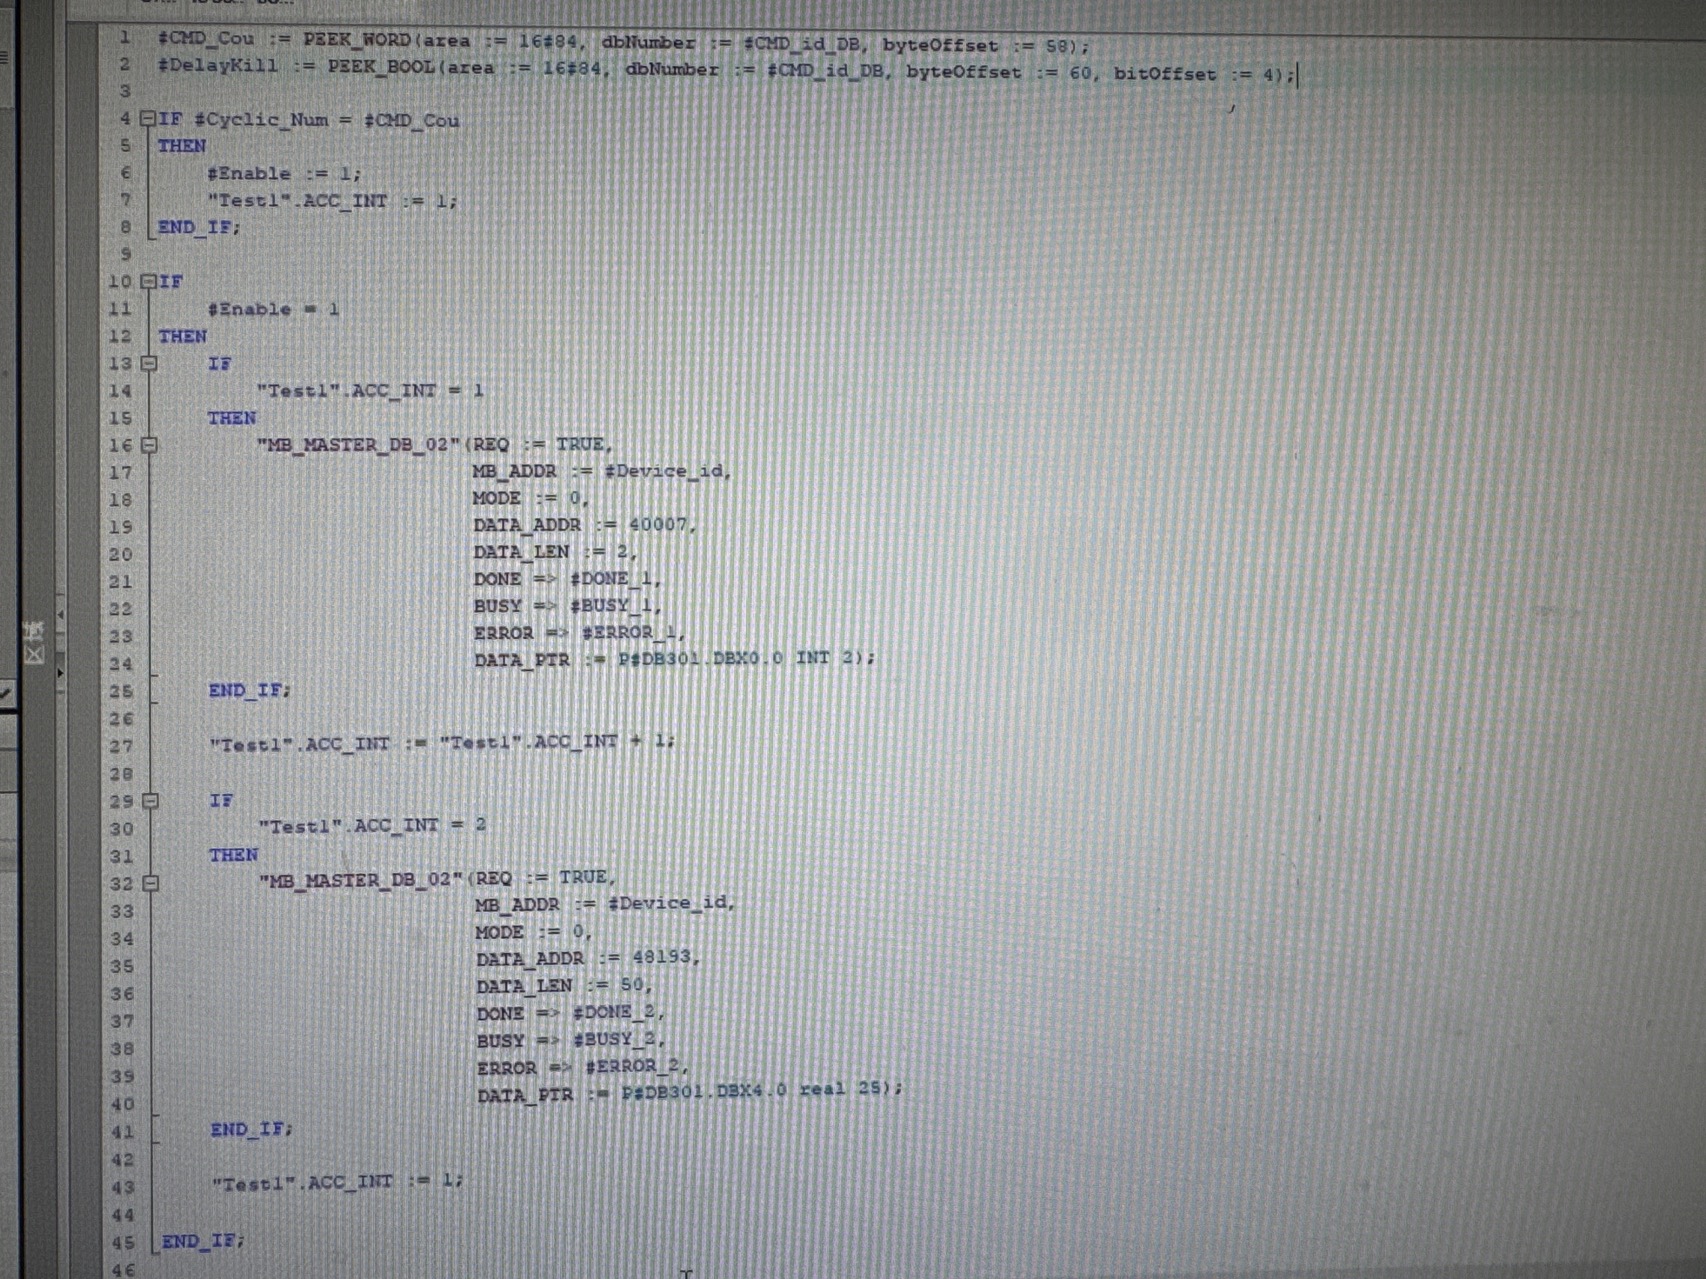Image resolution: width=1706 pixels, height=1279 pixels.
Task: Click "Test1".ACC_INT = 2 condition on line 30
Action: (372, 826)
